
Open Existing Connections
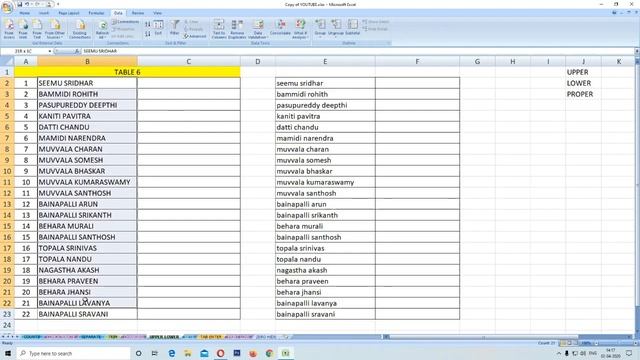click(80, 29)
